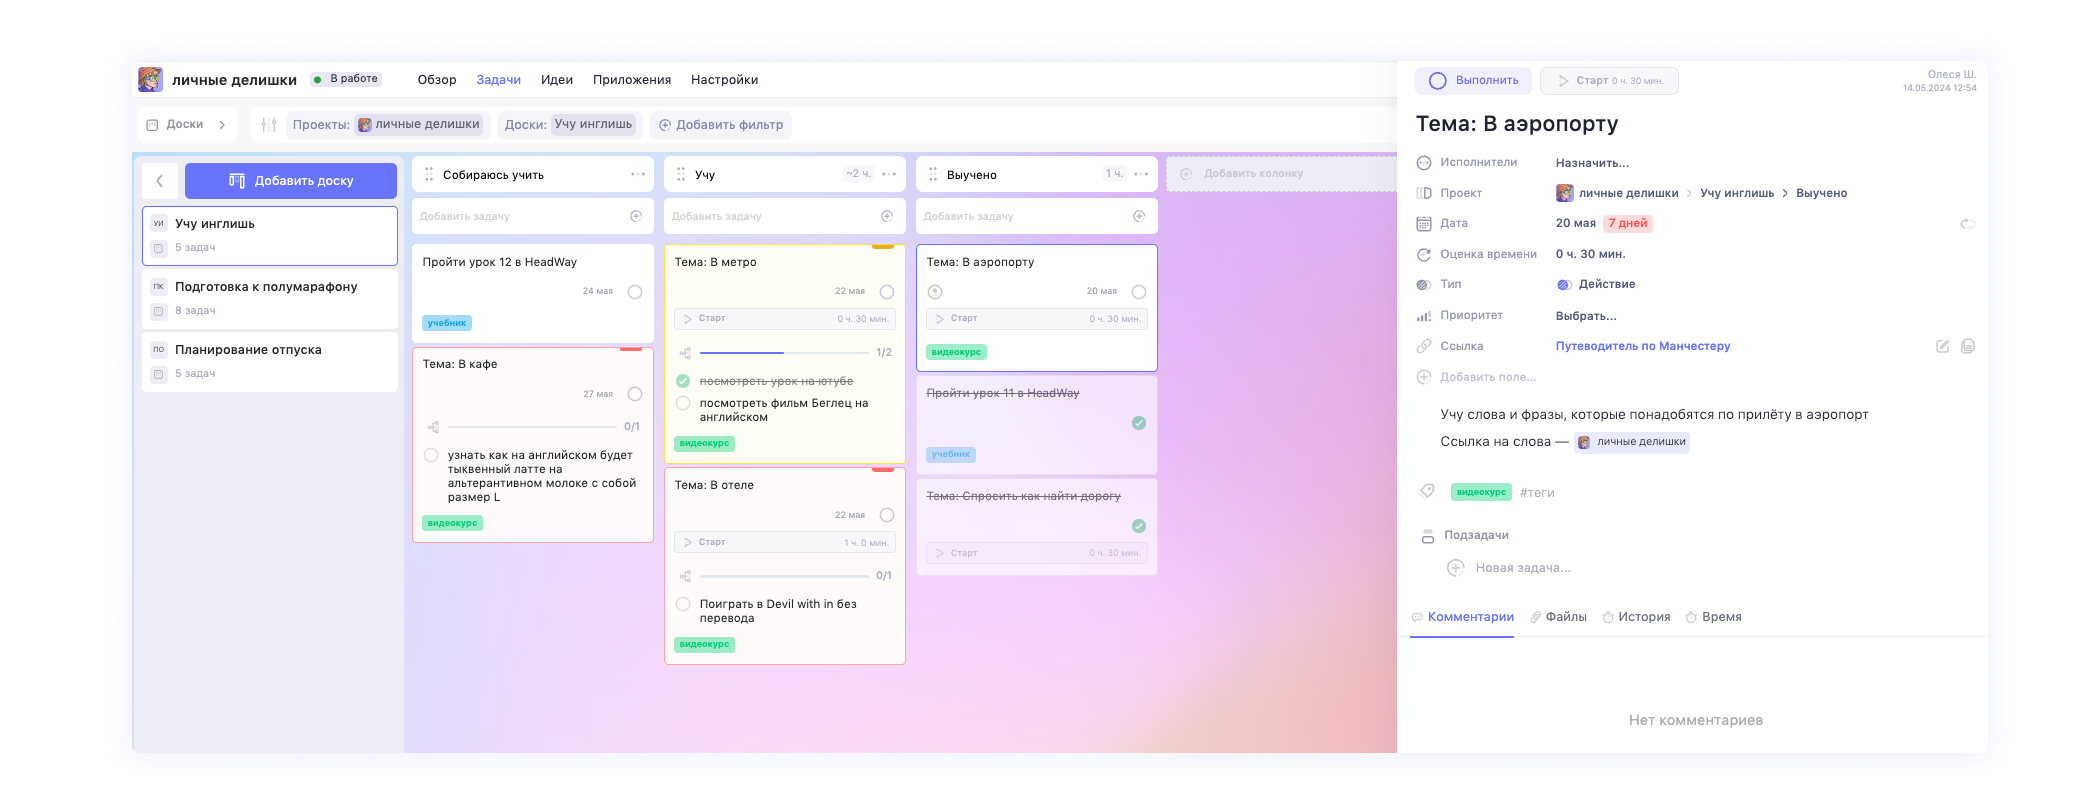Click the drag handle of the Собираюсь учить column
2075x800 pixels.
tap(429, 174)
